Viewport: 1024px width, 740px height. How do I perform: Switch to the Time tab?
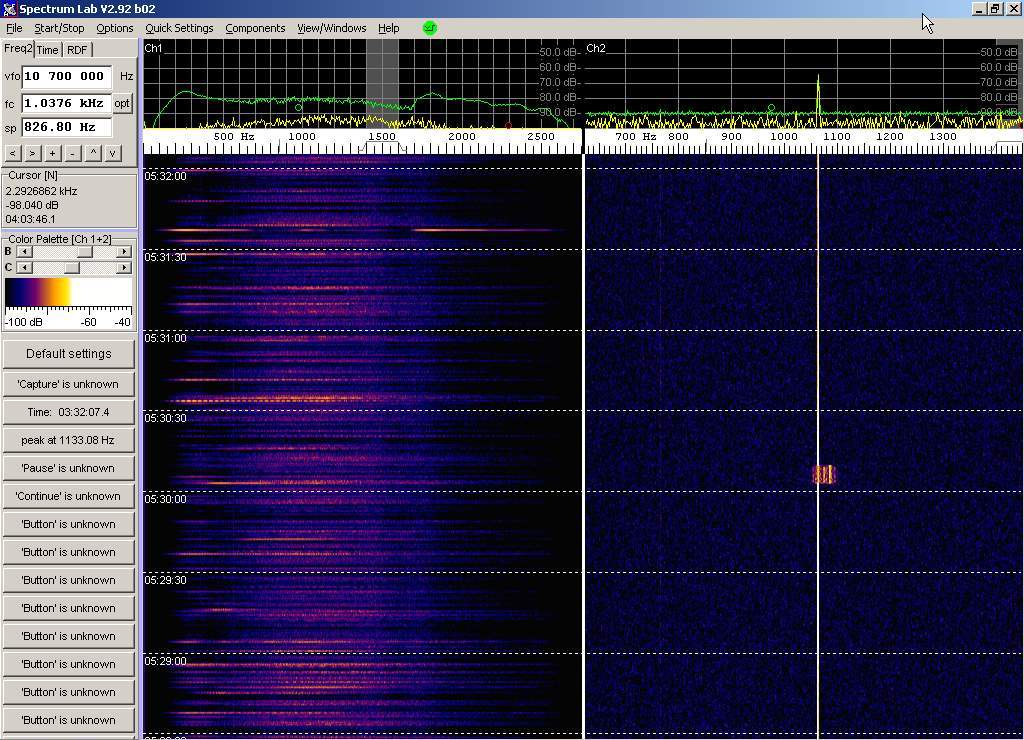[48, 50]
